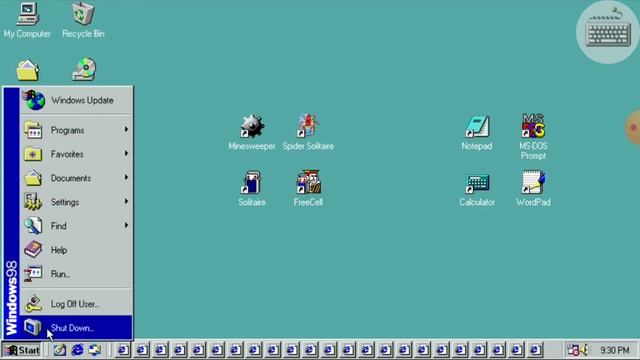Open the Recycle Bin desktop icon
The height and width of the screenshot is (360, 640).
point(83,20)
